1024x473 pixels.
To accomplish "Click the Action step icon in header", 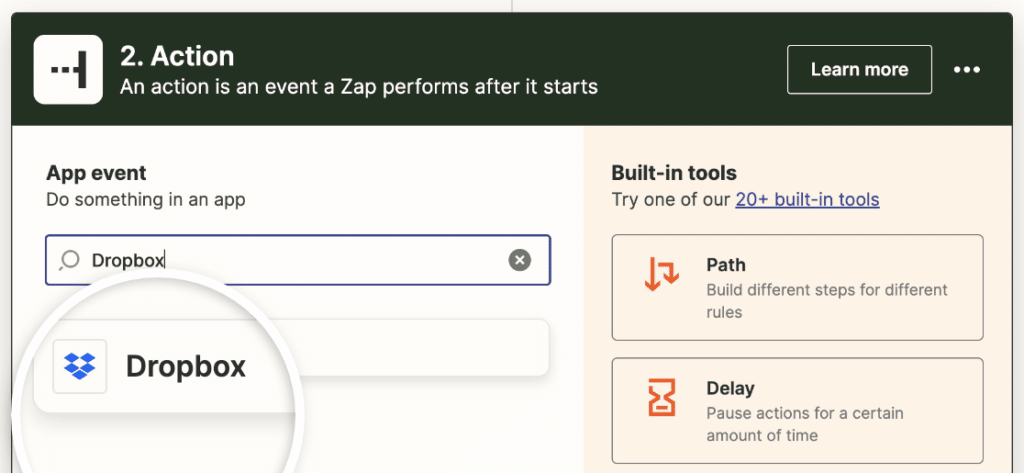I will click(x=68, y=69).
